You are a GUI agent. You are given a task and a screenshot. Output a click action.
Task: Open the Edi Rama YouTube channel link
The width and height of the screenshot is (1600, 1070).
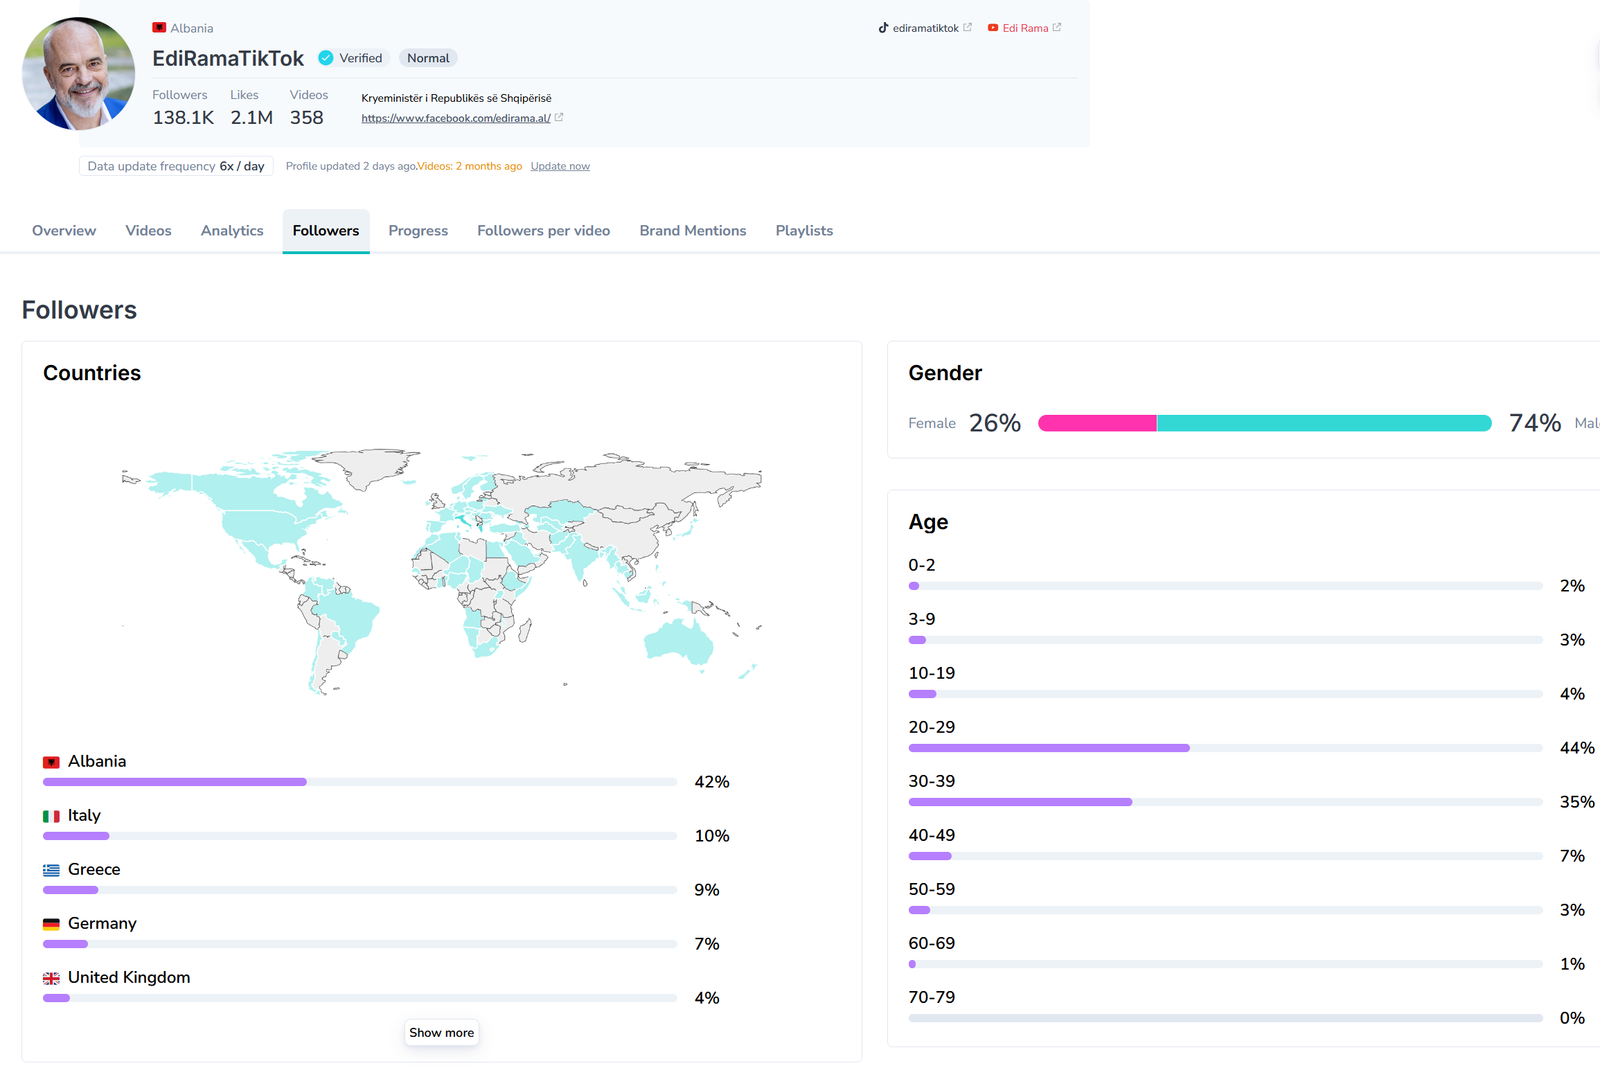tap(1024, 28)
